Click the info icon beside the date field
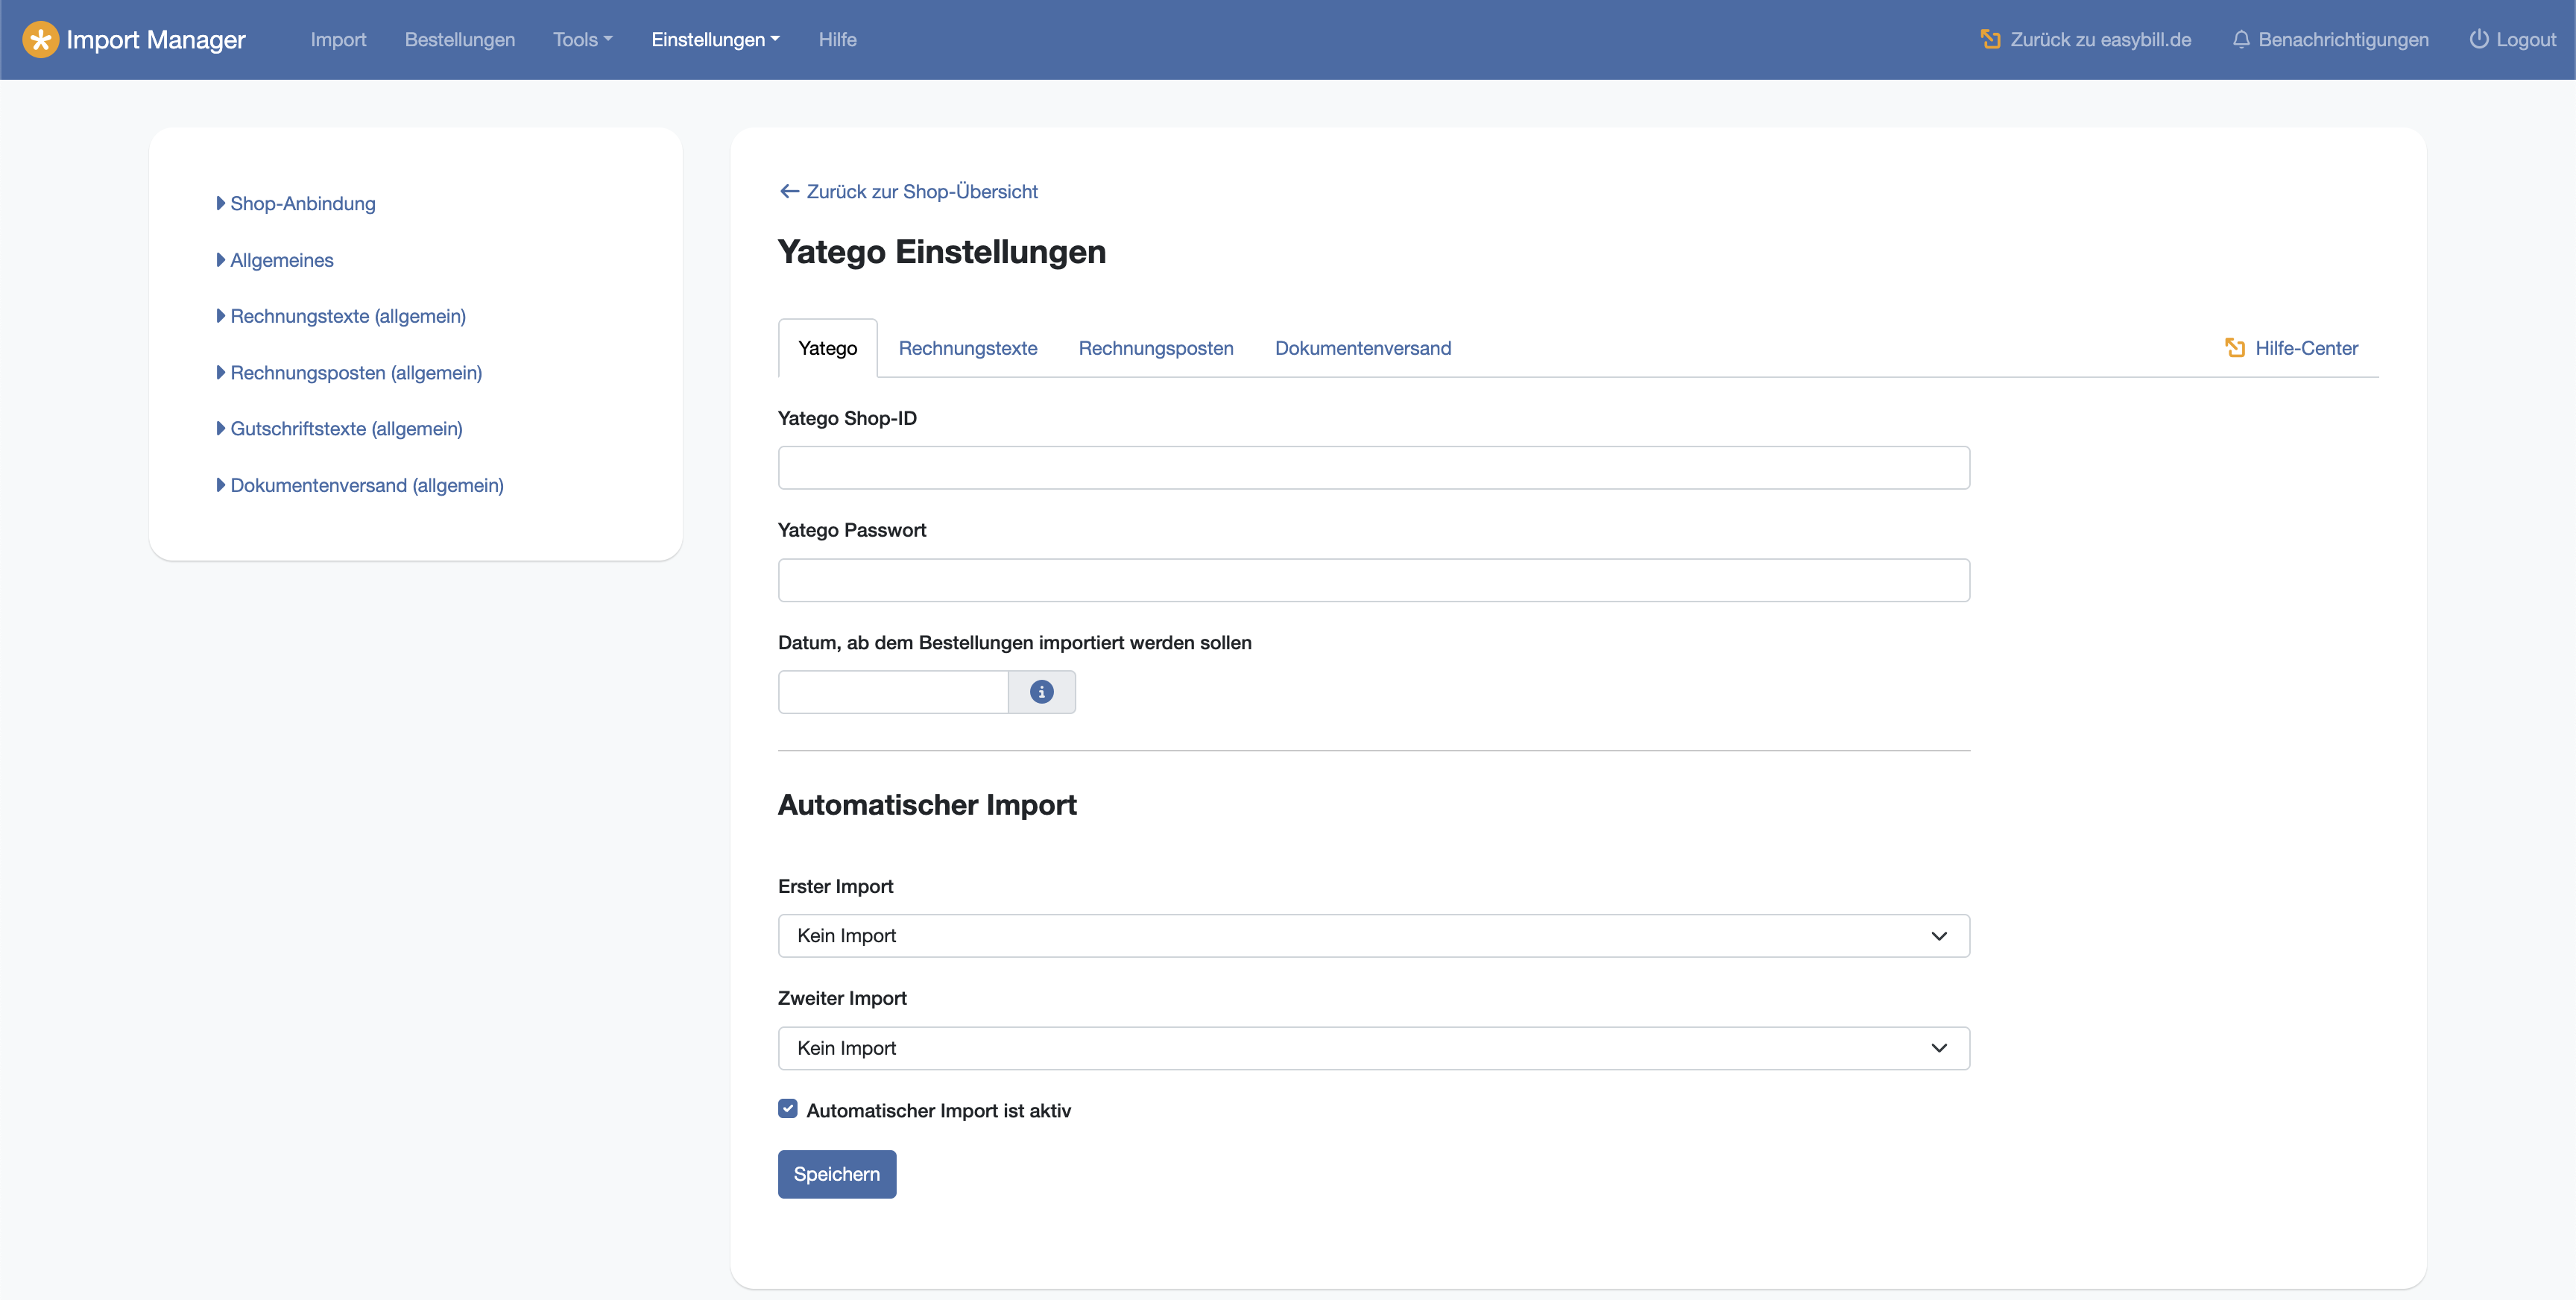2576x1300 pixels. coord(1042,692)
